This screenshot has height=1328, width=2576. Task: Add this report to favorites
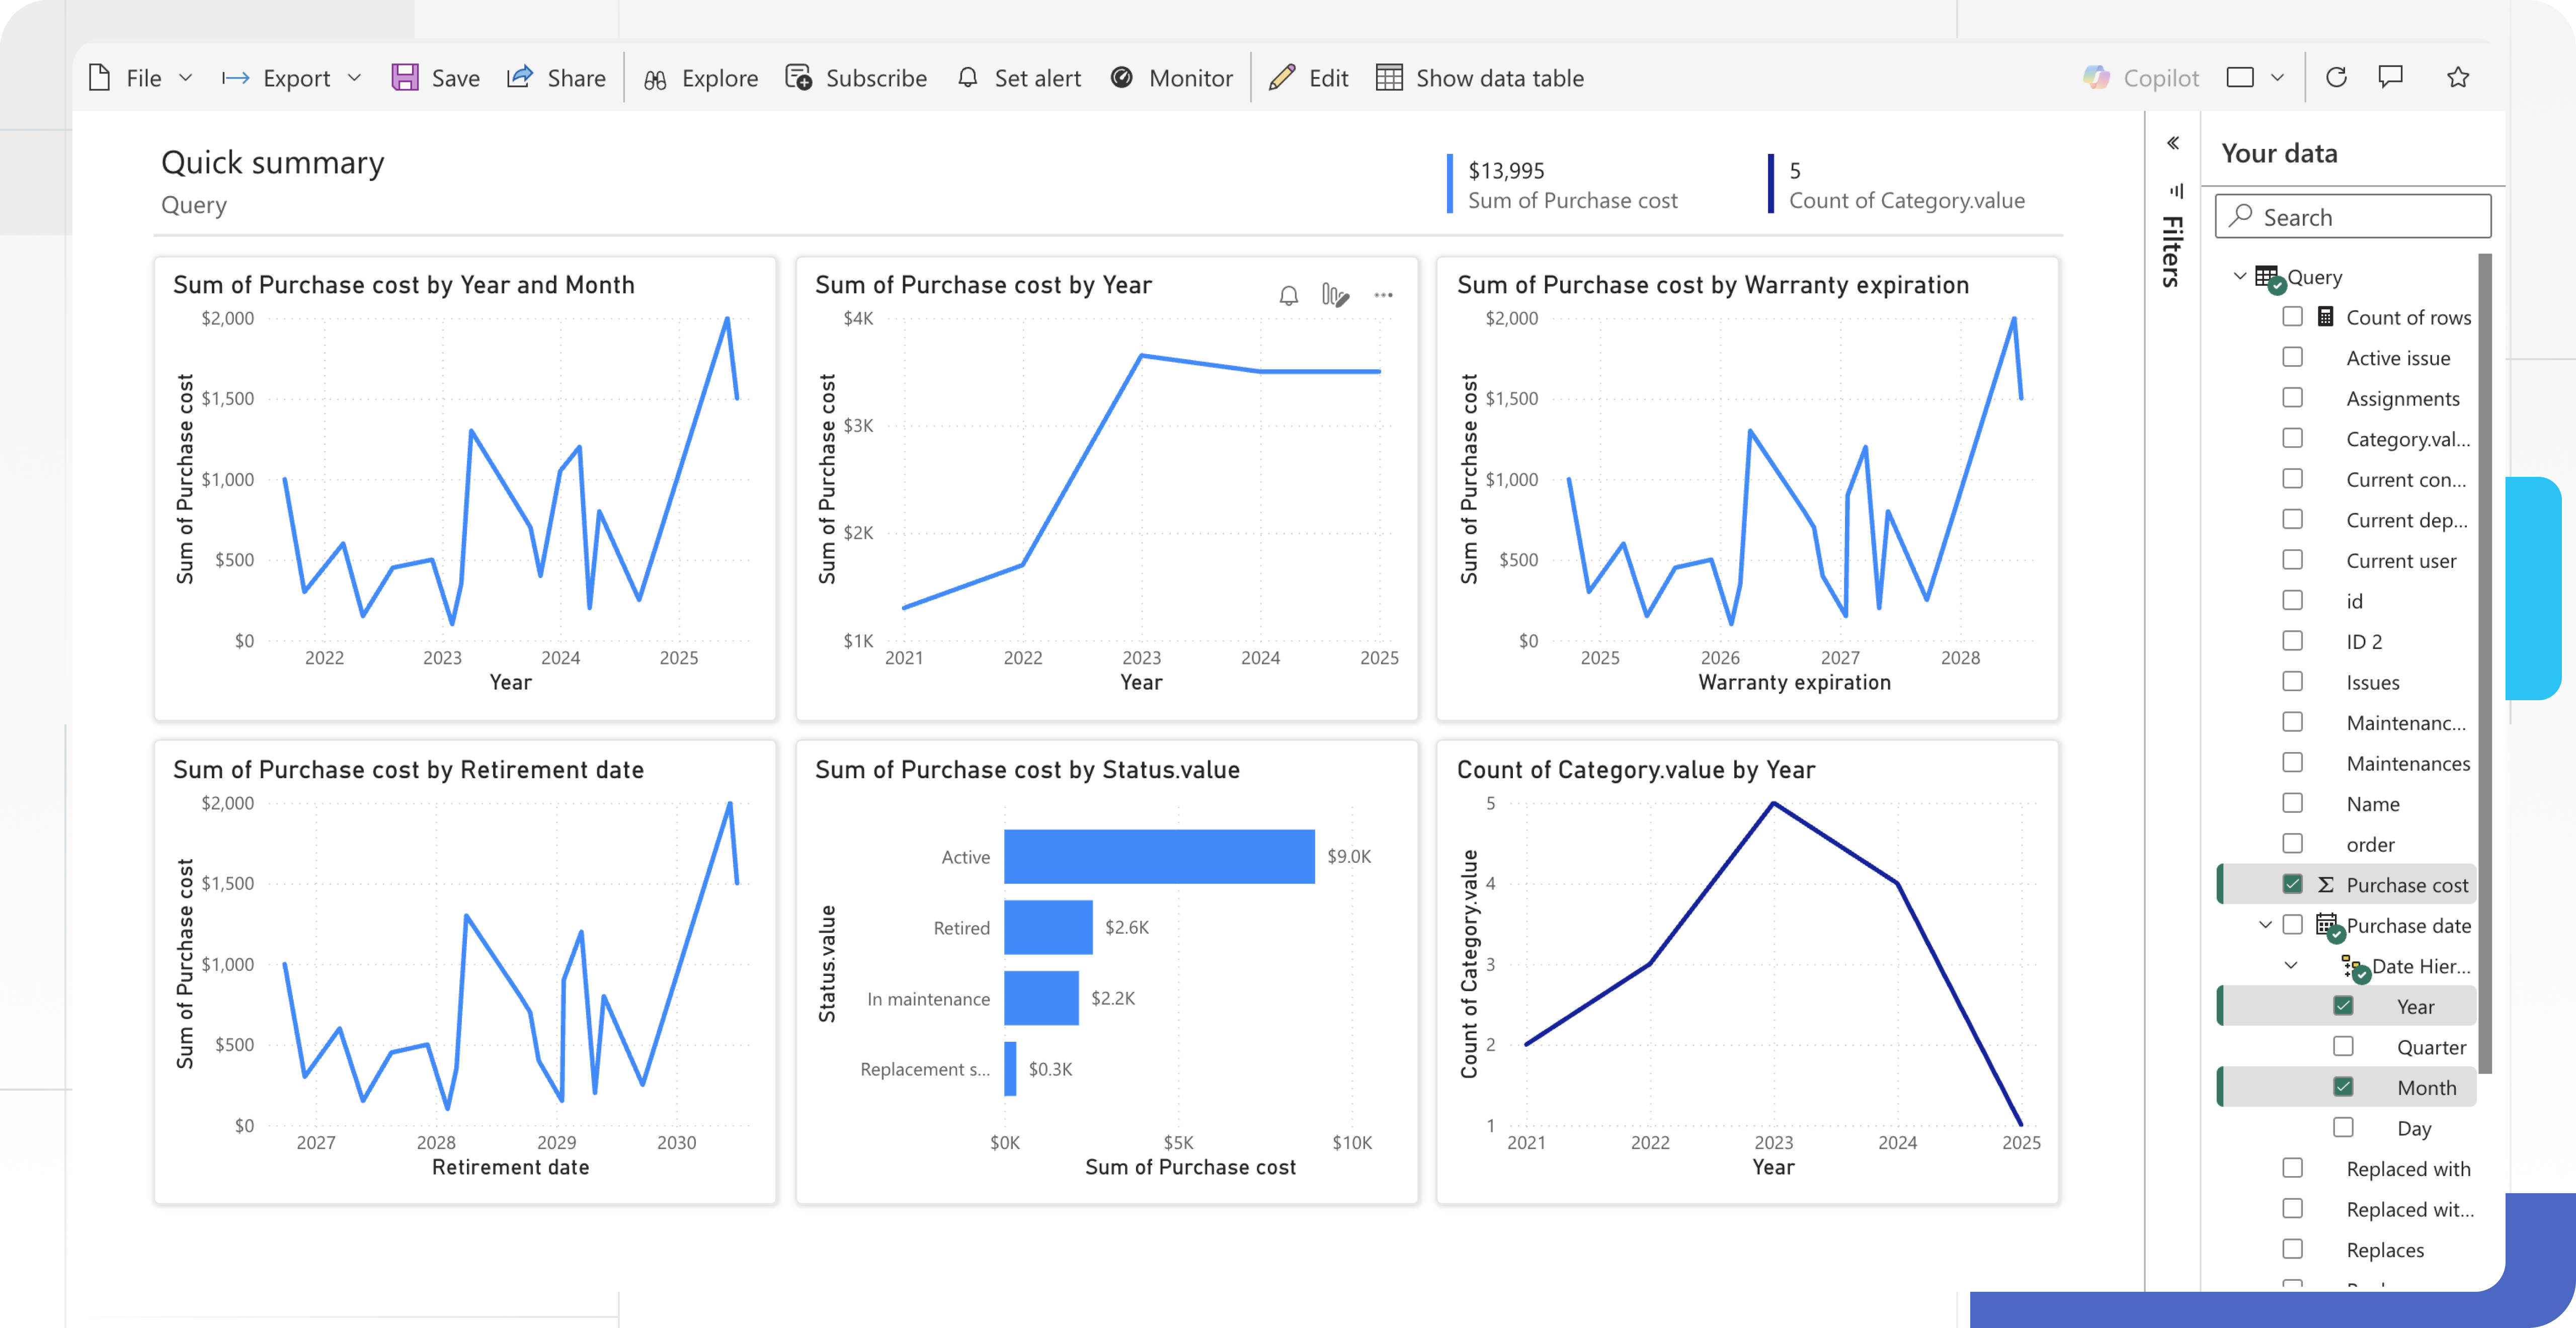(2459, 78)
